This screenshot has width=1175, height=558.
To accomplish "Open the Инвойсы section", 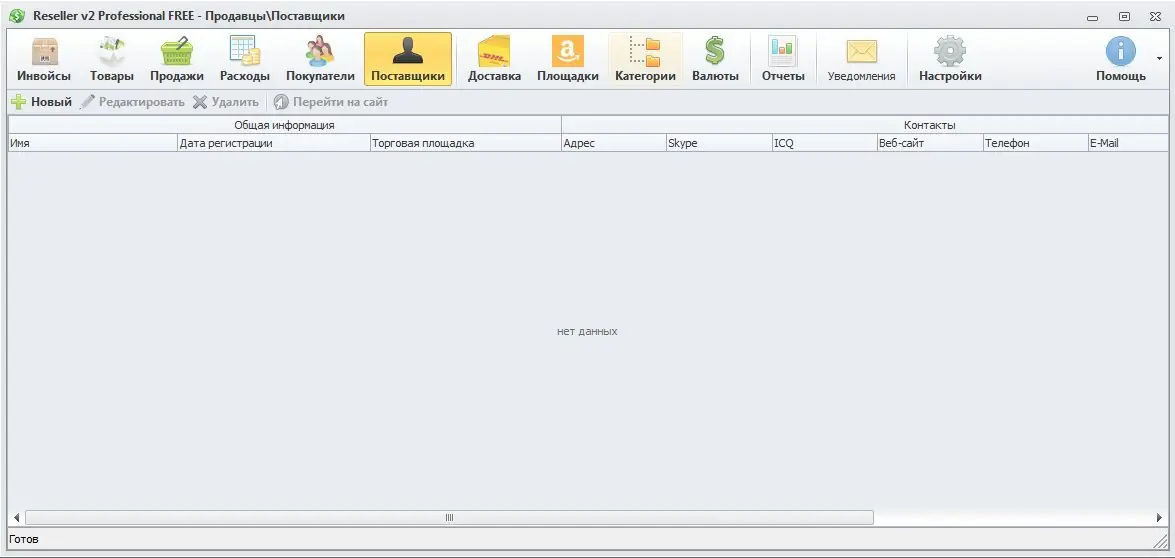I will tap(43, 59).
